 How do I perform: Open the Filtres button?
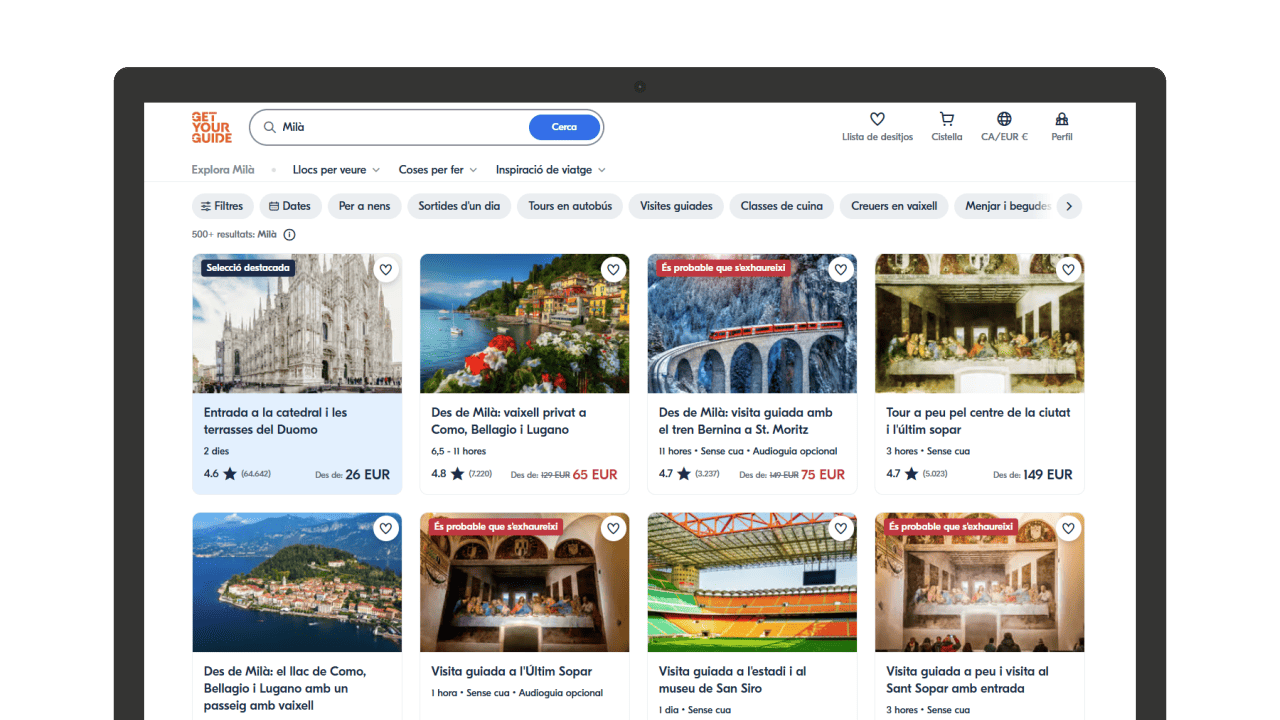(222, 206)
